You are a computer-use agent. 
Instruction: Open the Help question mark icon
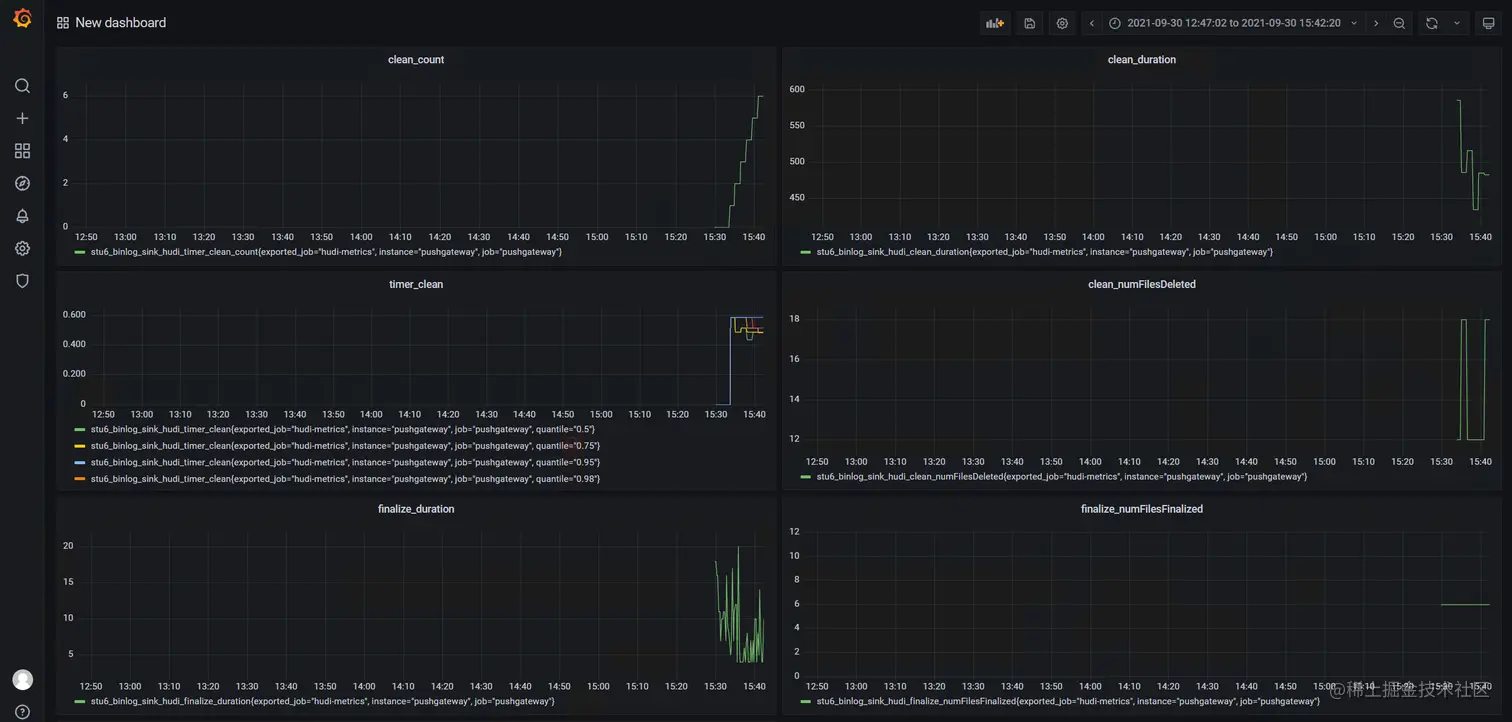pyautogui.click(x=22, y=712)
